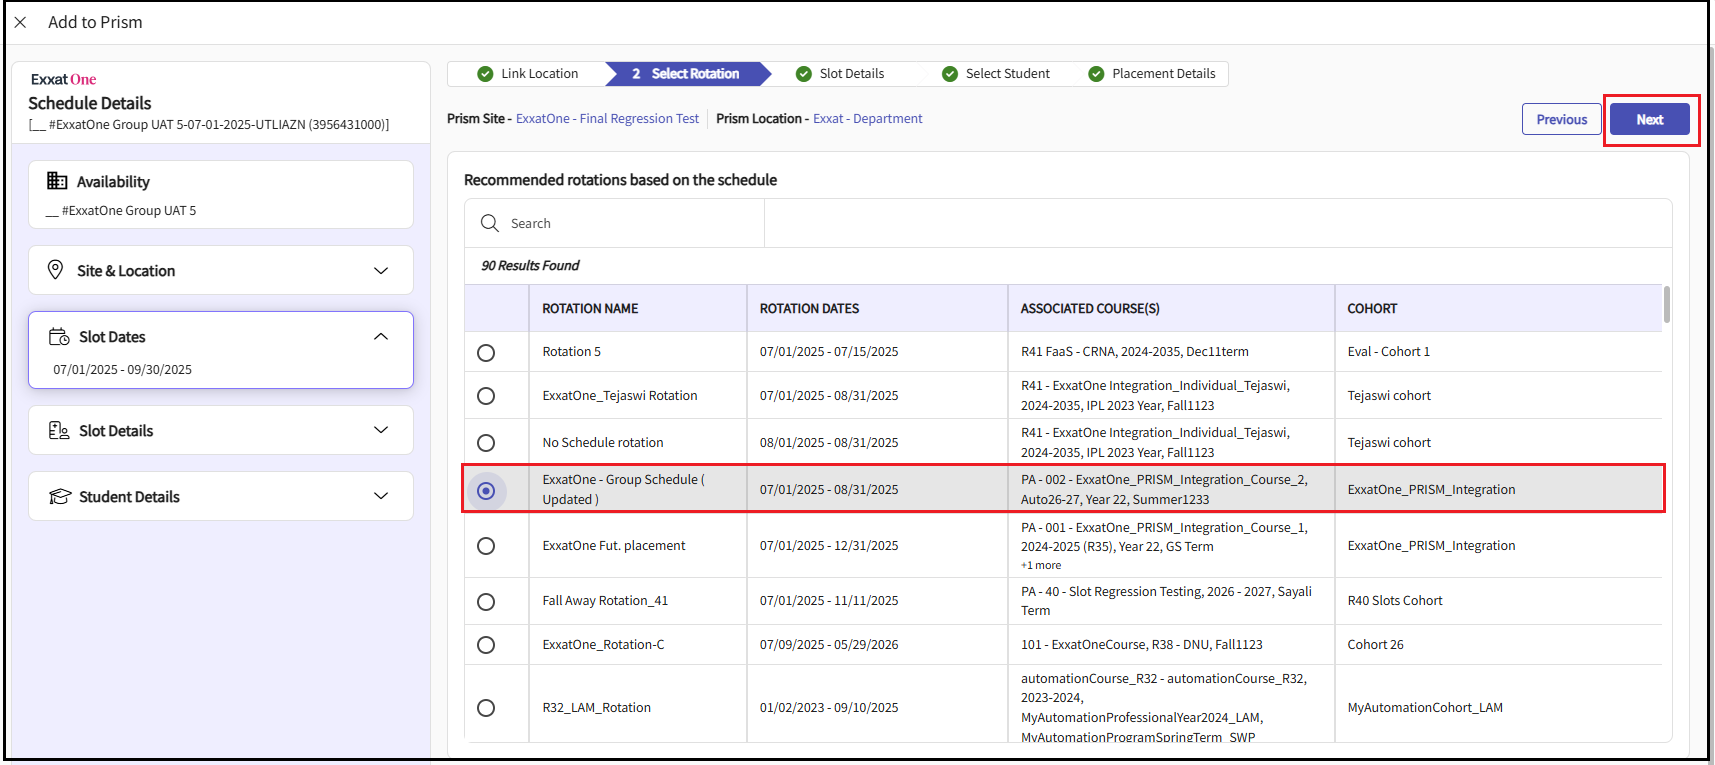Click the rotations table vertical scrollbar
Viewport: 1715px width, 765px height.
(x=1666, y=305)
